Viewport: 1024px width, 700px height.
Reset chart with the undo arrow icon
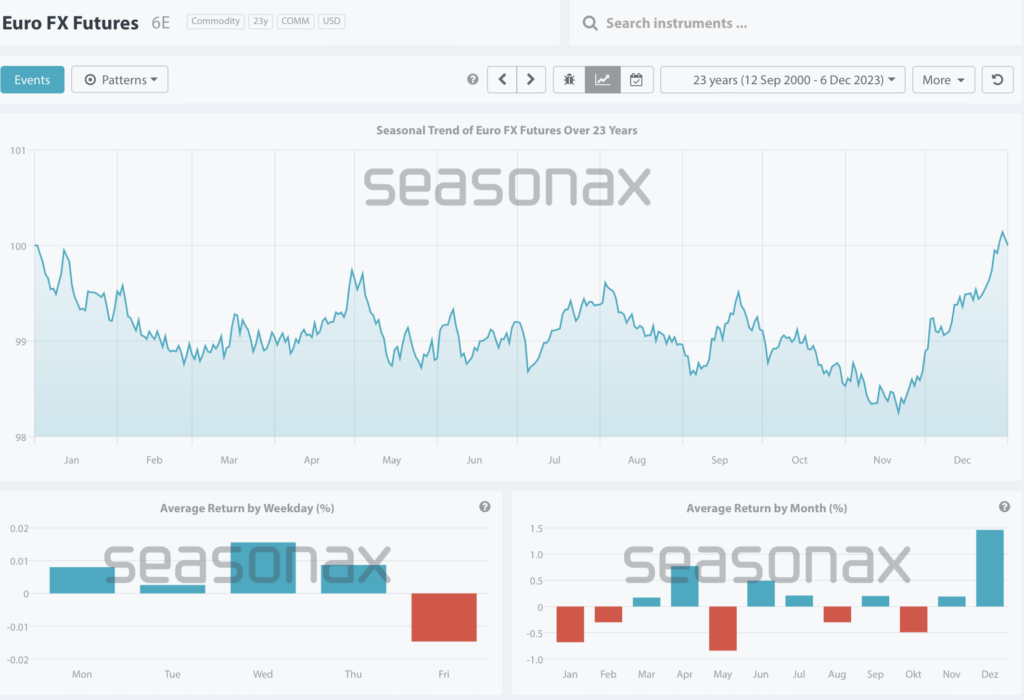[996, 80]
